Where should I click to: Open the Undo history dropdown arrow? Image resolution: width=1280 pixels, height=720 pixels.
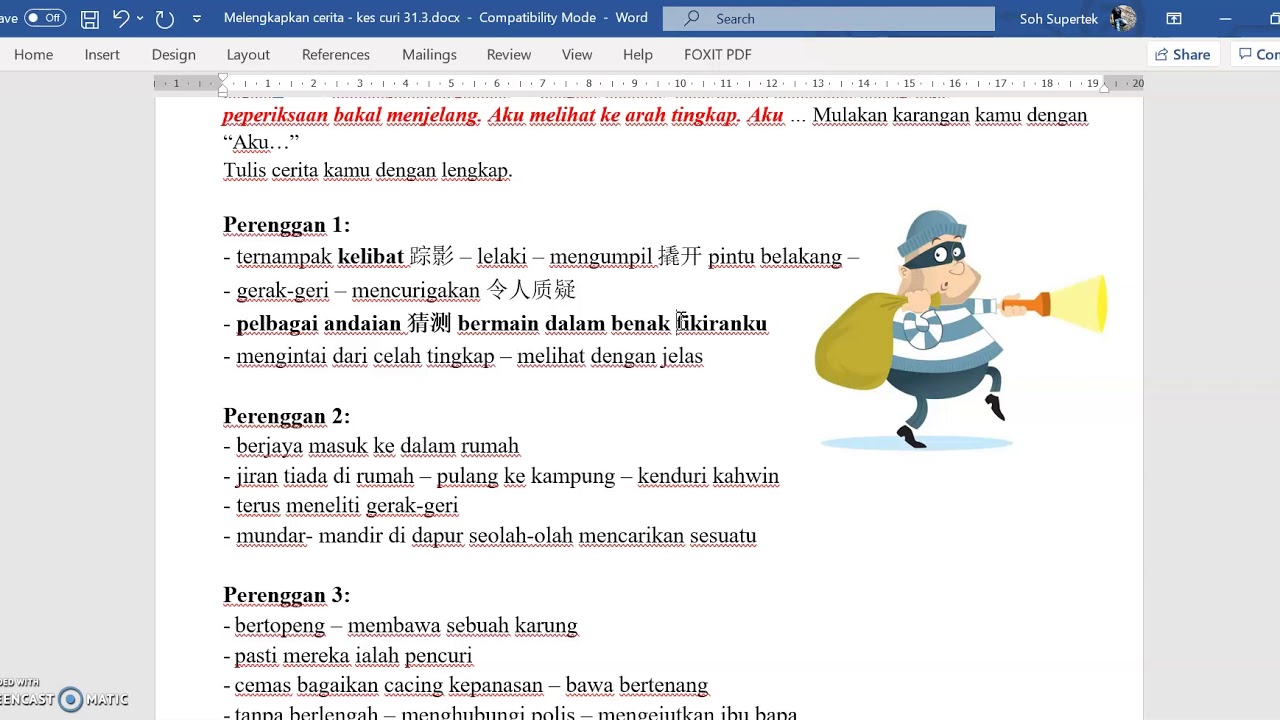(140, 18)
